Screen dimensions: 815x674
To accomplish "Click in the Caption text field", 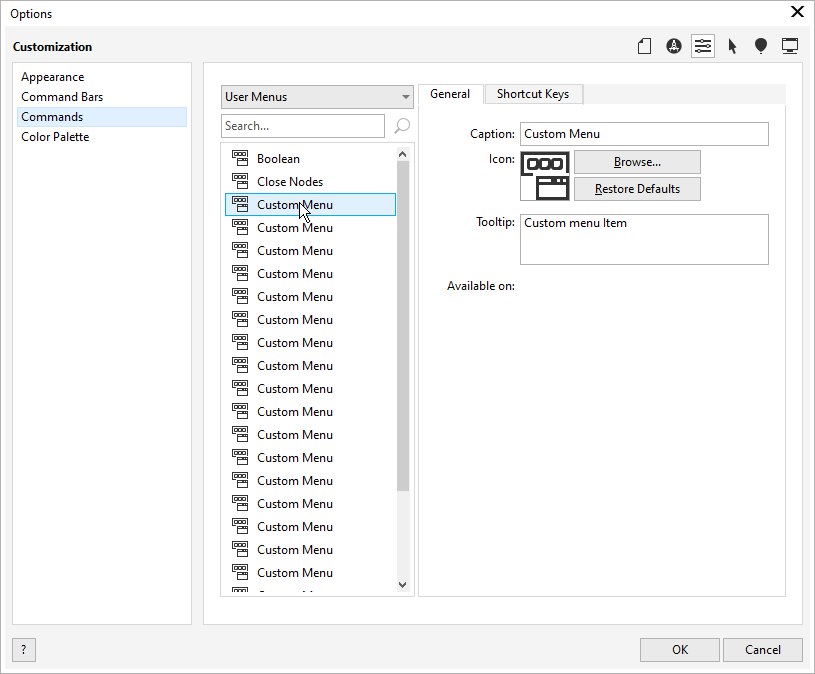I will point(644,134).
